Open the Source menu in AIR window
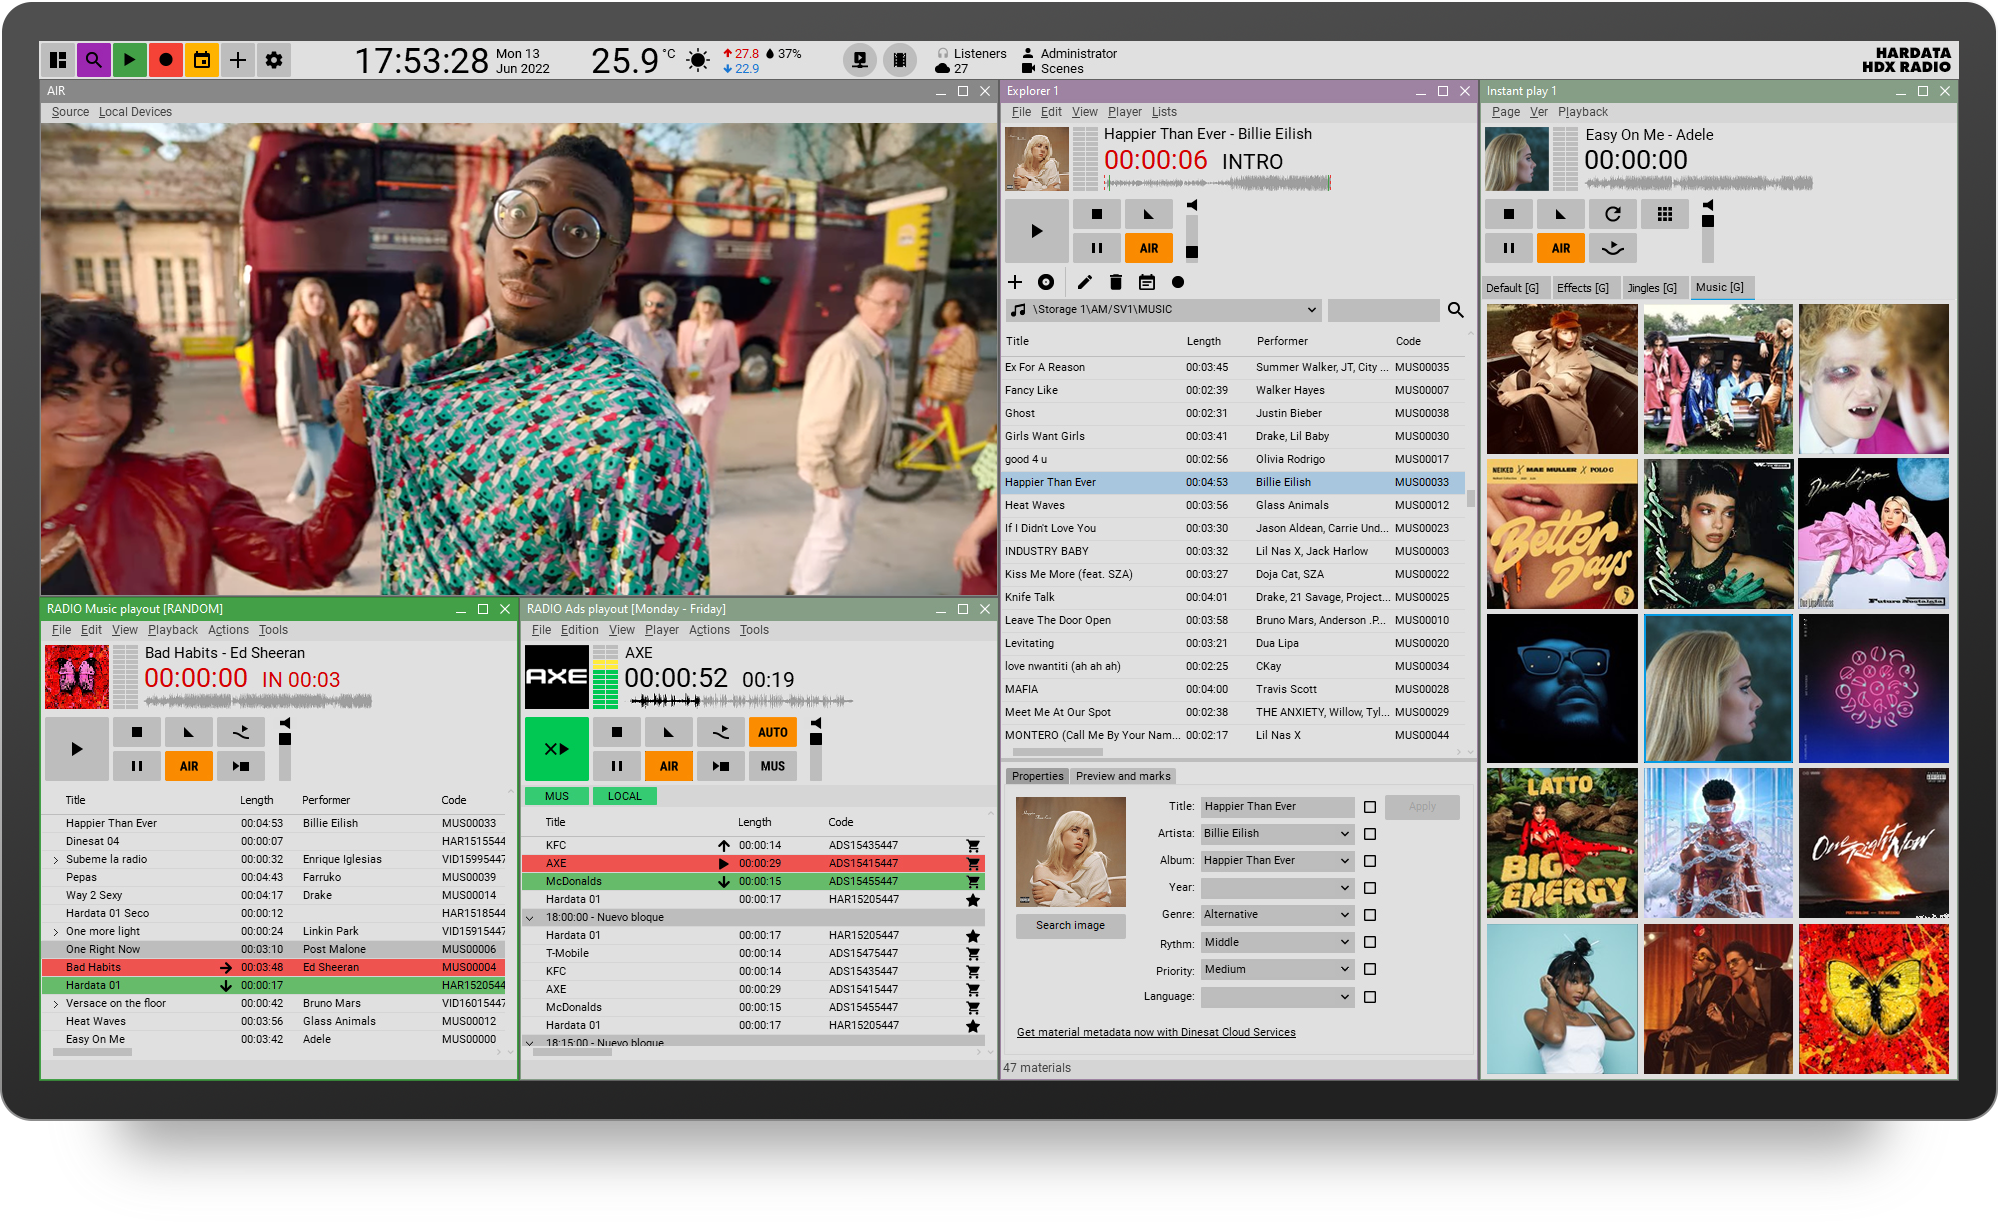 (70, 112)
